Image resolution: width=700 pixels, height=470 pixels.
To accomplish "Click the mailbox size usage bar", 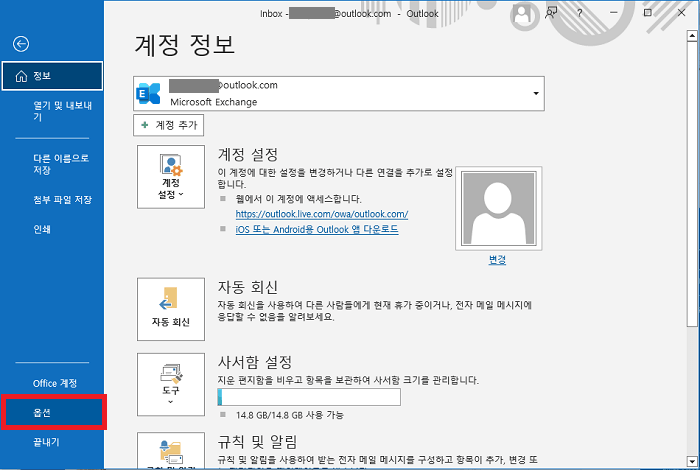I will tap(309, 397).
